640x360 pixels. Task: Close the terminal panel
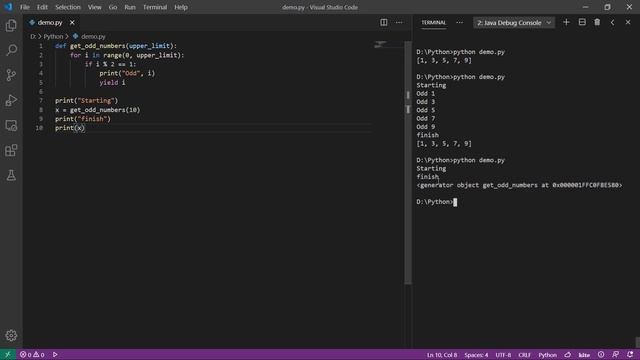628,22
